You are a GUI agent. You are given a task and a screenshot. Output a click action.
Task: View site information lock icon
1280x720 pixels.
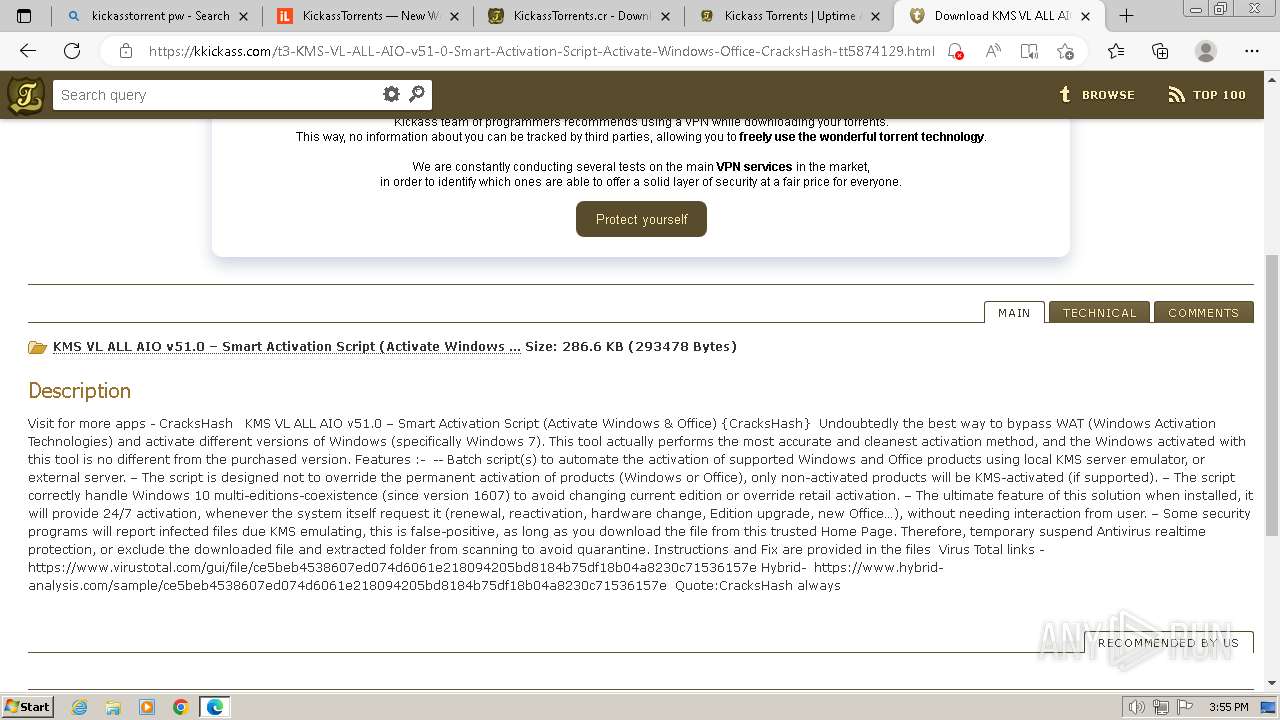pos(125,51)
